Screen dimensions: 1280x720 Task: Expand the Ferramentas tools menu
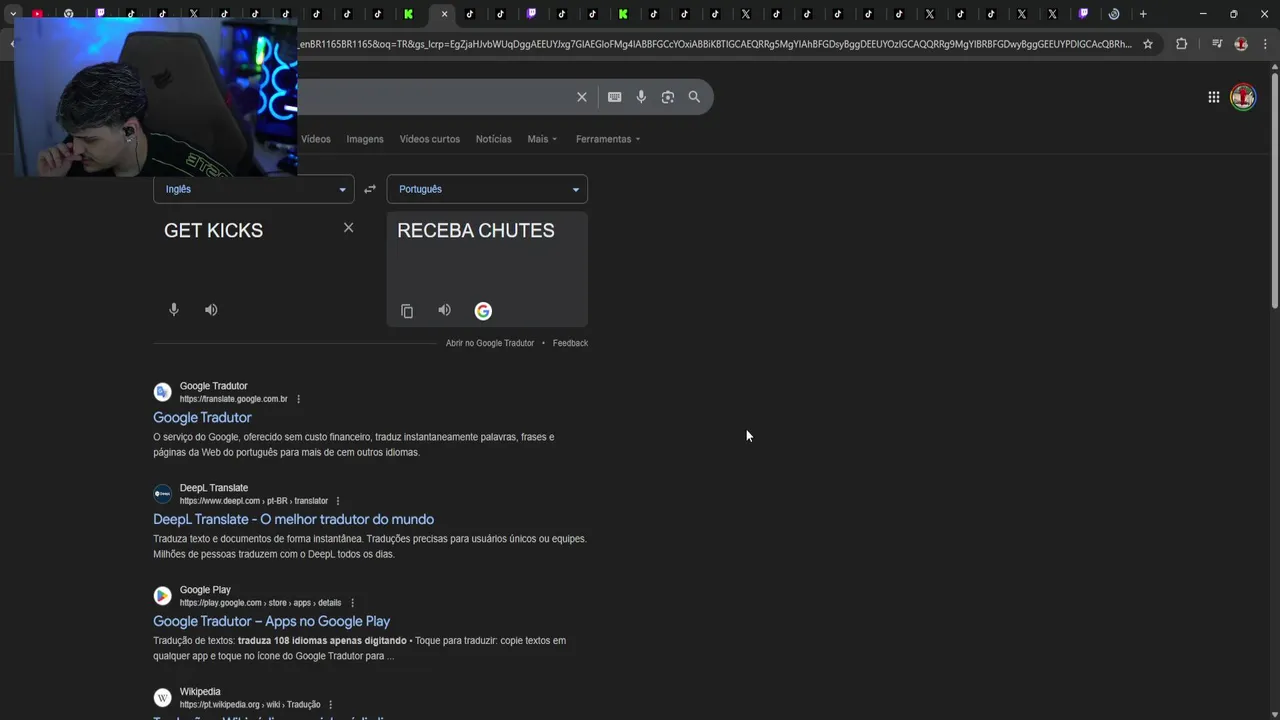[x=608, y=139]
